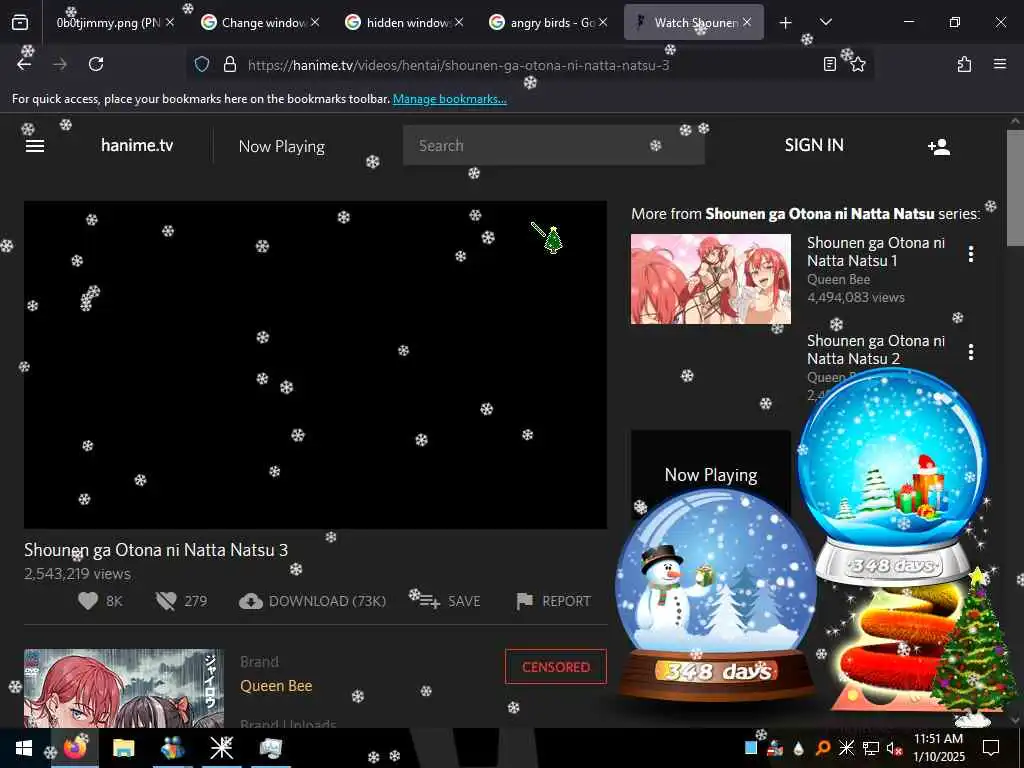Click the muted volume tray icon
The height and width of the screenshot is (768, 1024).
pyautogui.click(x=894, y=748)
